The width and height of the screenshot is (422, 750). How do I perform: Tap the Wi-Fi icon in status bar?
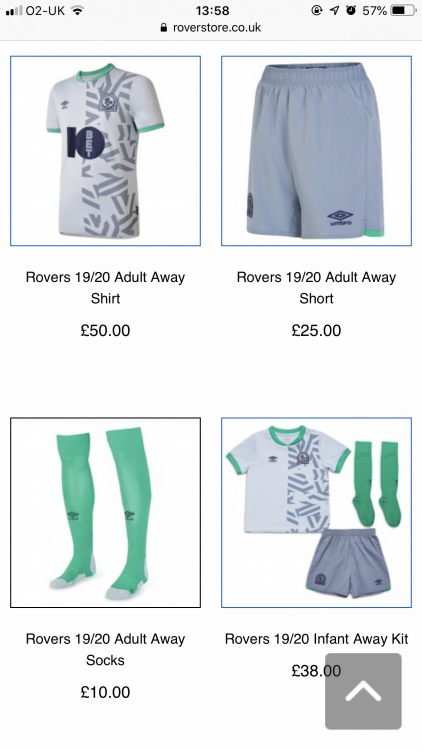point(77,10)
